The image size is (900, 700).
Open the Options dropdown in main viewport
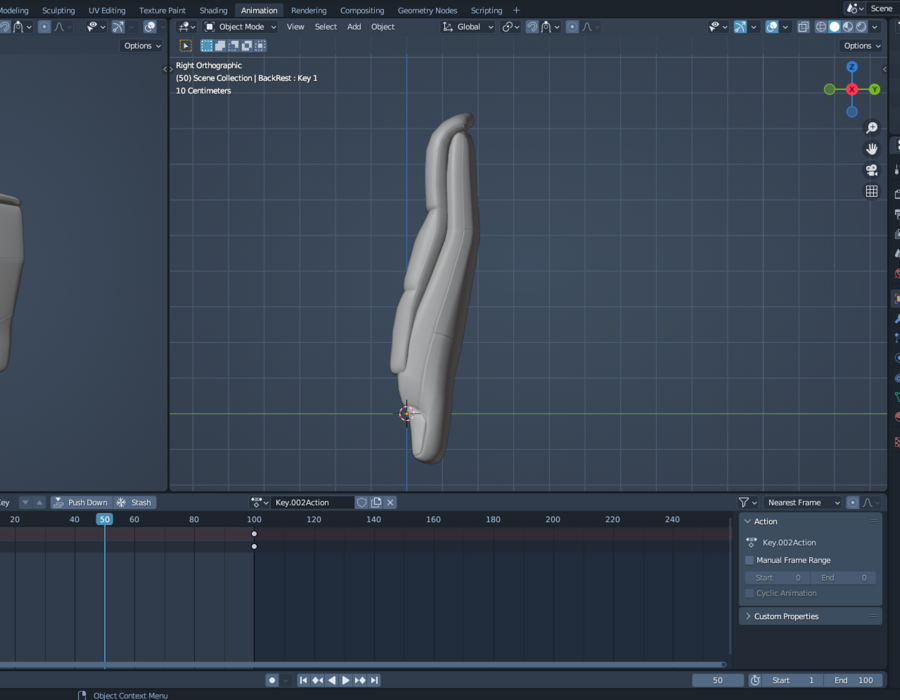862,45
